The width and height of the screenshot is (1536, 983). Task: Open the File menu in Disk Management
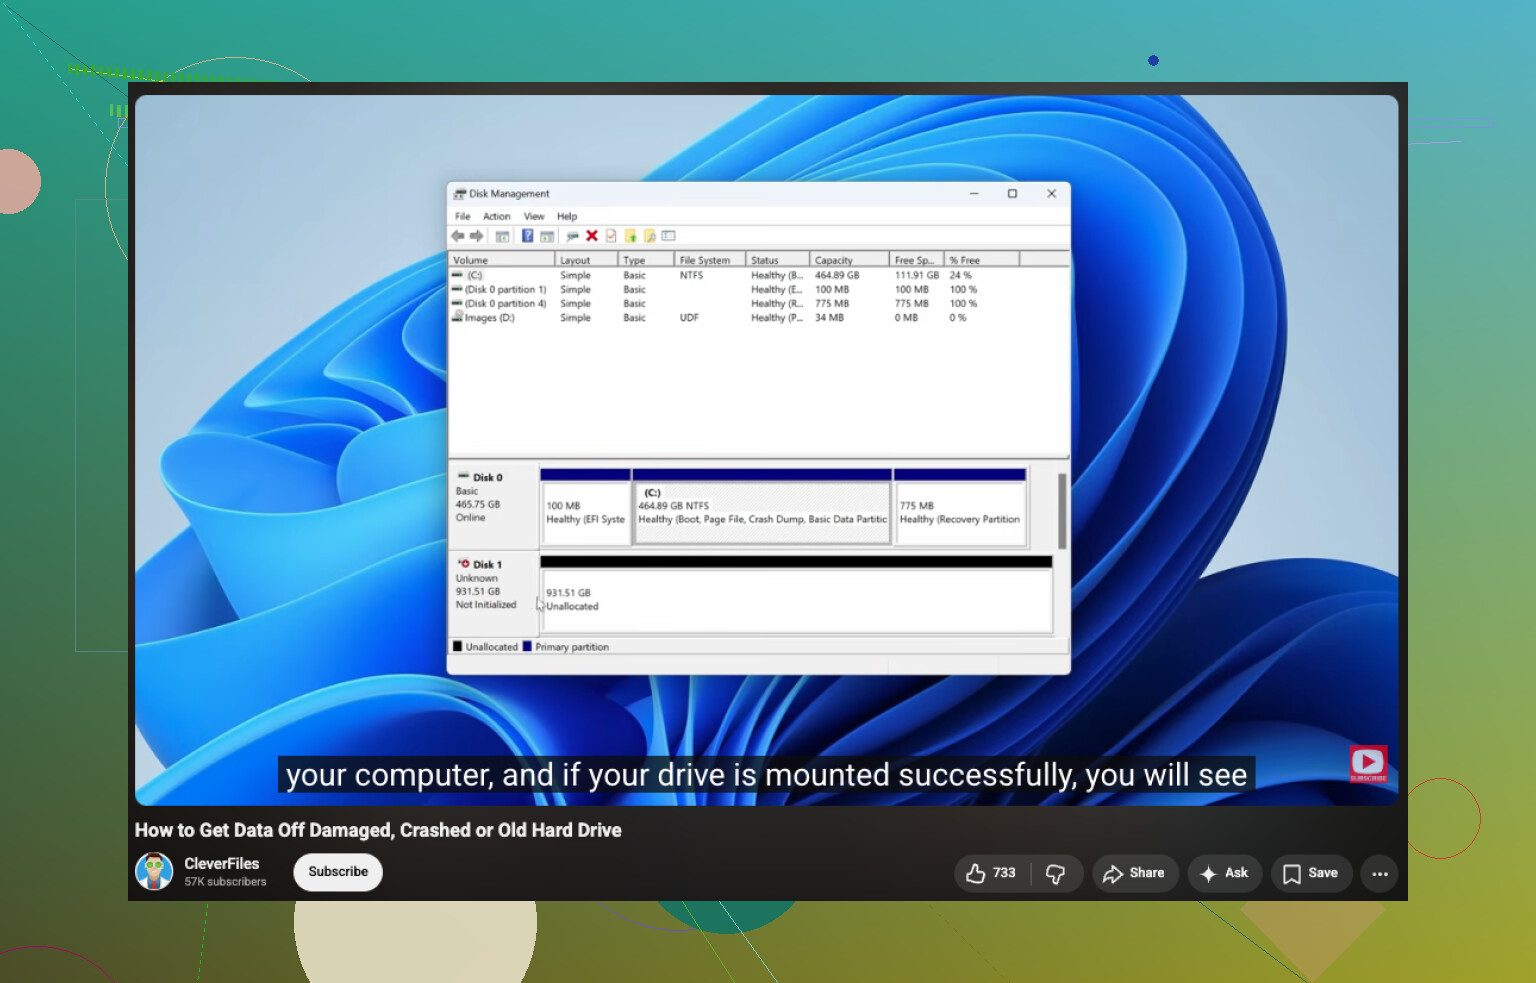tap(462, 216)
